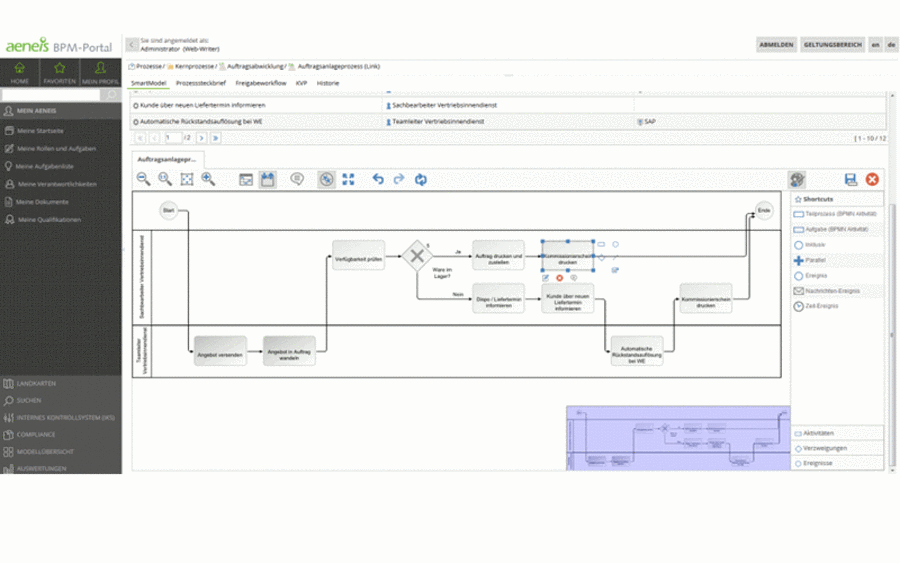Viewport: 900px width, 563px height.
Task: Click the search magnifier button in sidebar
Action: tap(111, 95)
